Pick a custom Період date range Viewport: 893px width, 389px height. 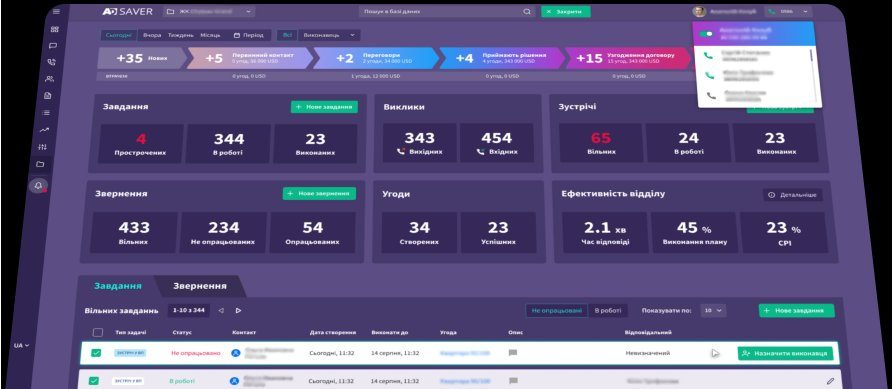(x=248, y=35)
